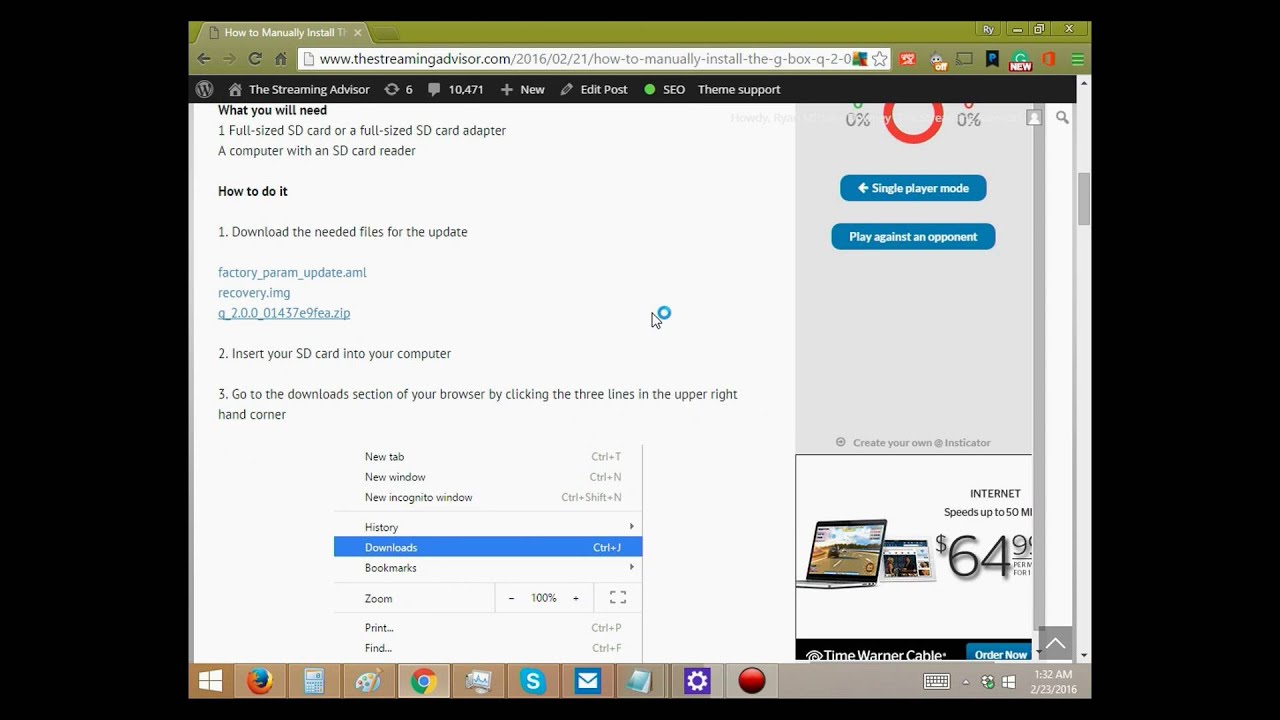Click the laptop image in internet ad
The width and height of the screenshot is (1280, 720).
[x=842, y=553]
